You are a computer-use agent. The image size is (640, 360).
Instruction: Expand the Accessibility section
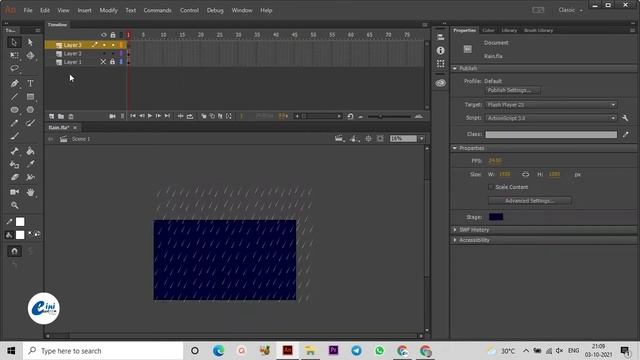coord(455,240)
